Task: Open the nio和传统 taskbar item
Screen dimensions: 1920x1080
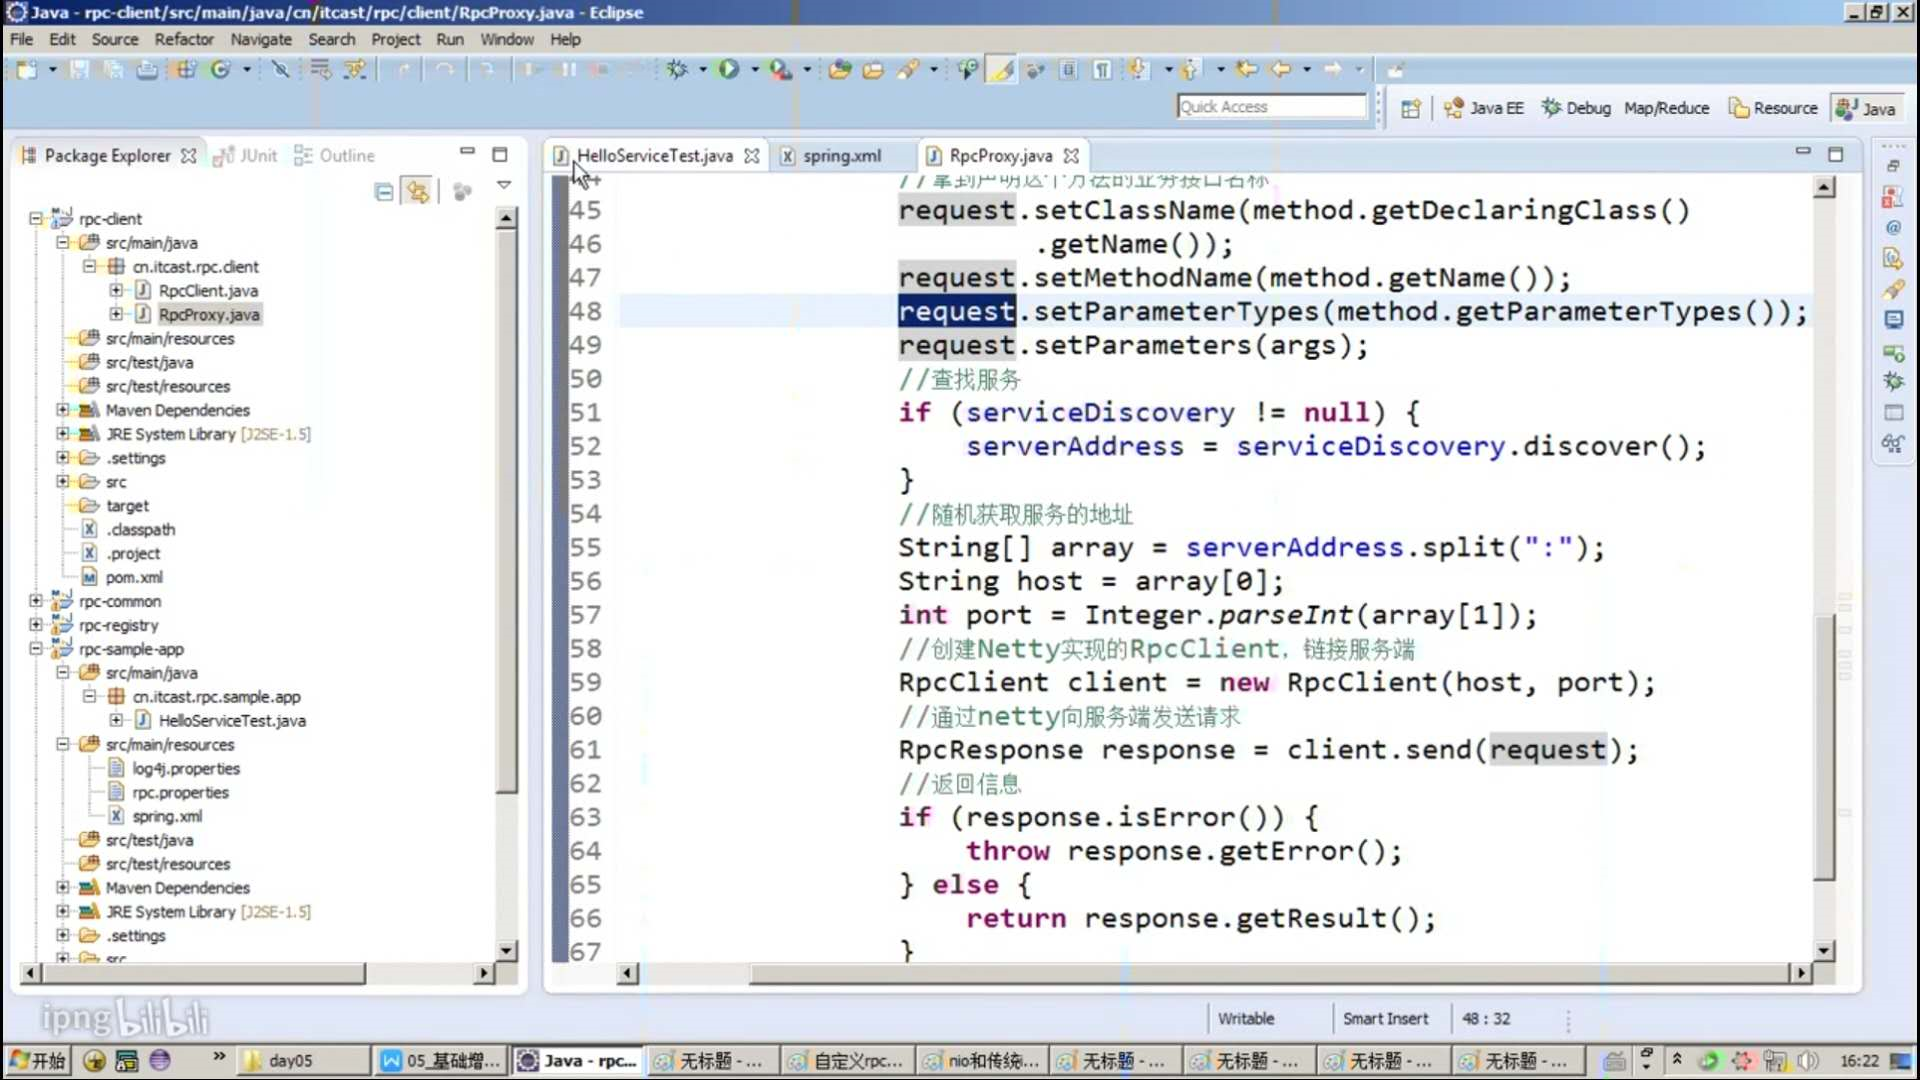Action: [x=981, y=1061]
